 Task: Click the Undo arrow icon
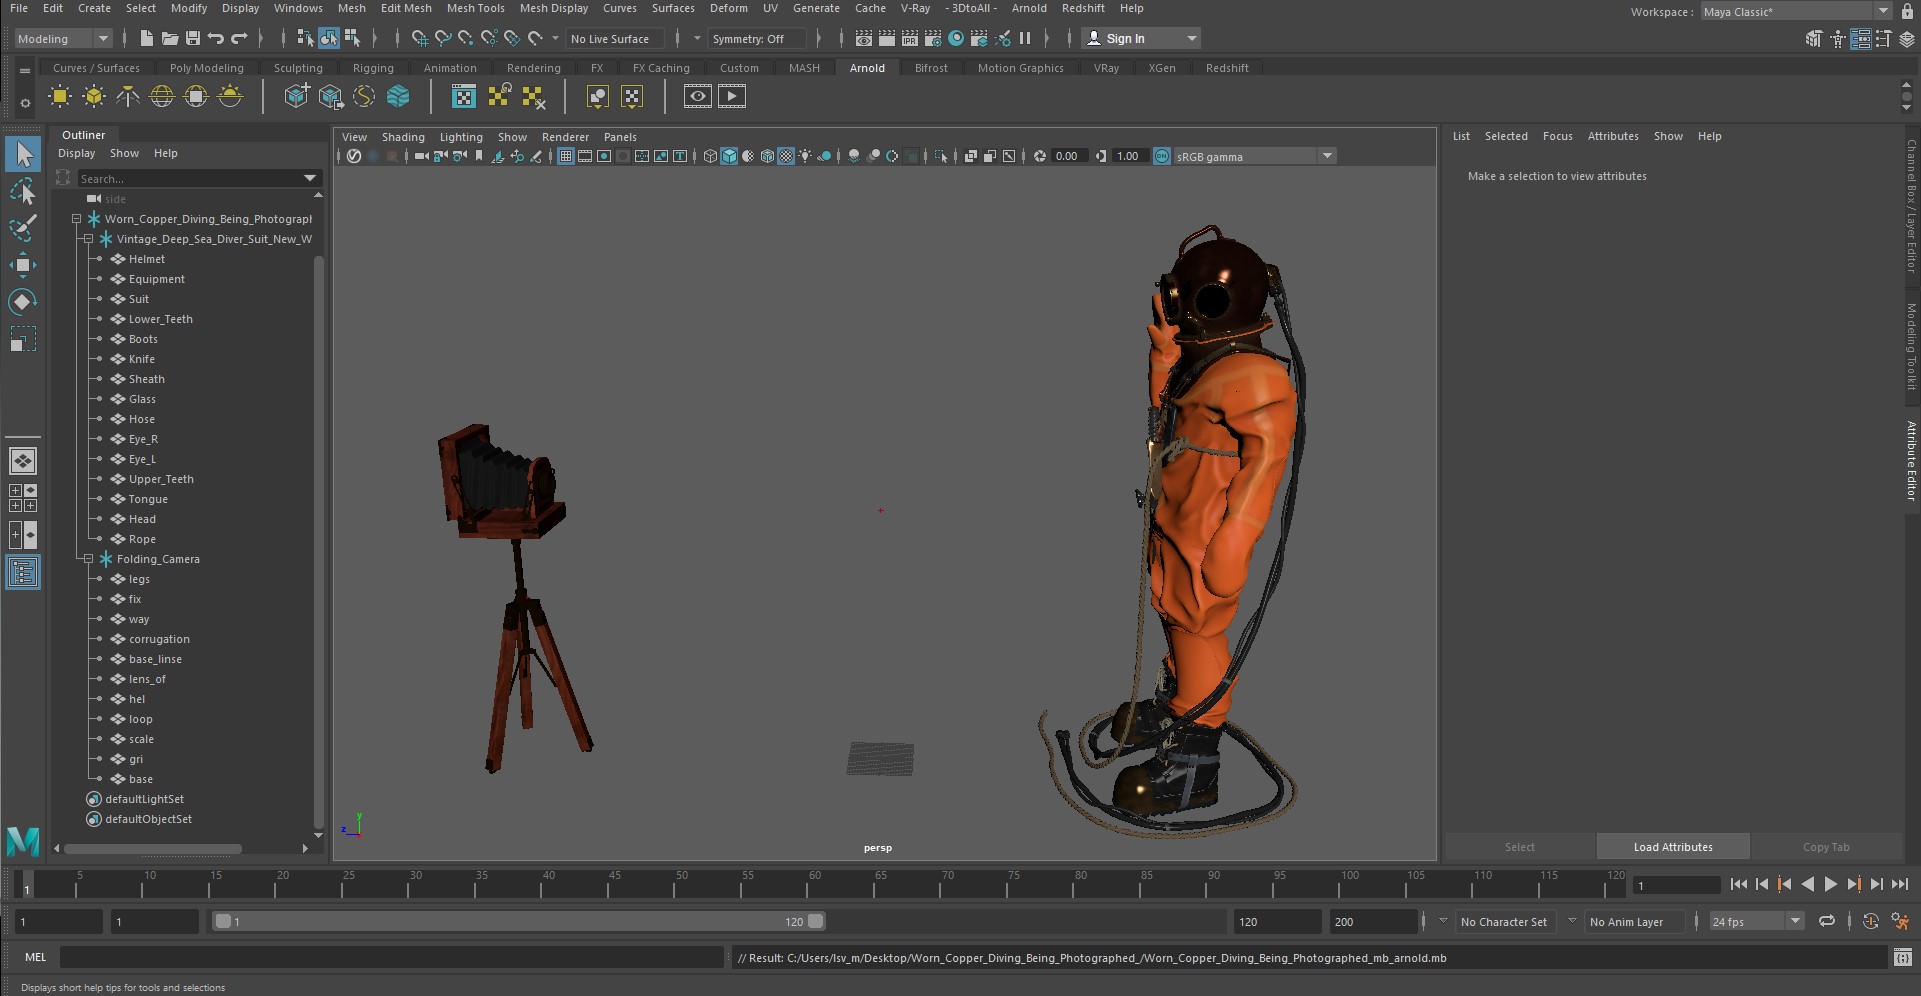(x=216, y=38)
